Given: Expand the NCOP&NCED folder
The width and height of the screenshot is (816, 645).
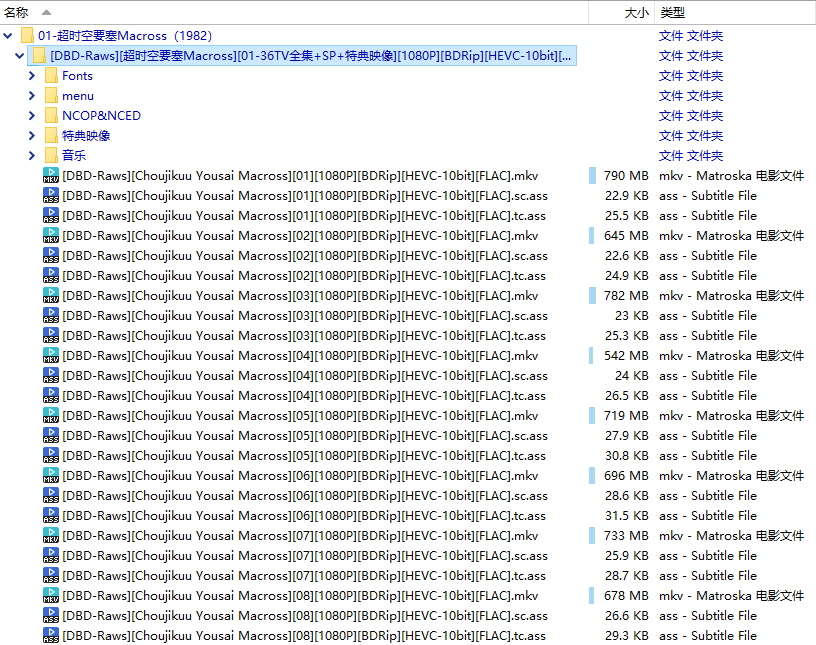Looking at the screenshot, I should [32, 116].
